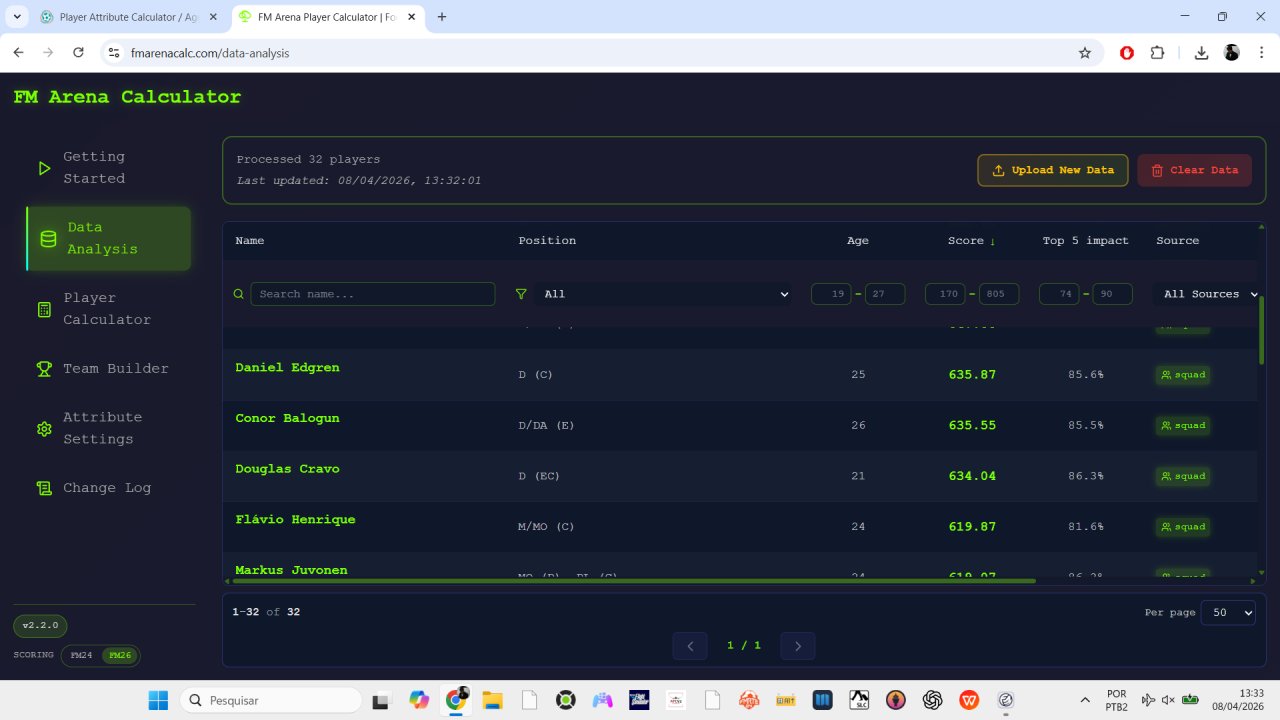Open the Chrome three-dot menu
The height and width of the screenshot is (720, 1280).
click(1260, 53)
